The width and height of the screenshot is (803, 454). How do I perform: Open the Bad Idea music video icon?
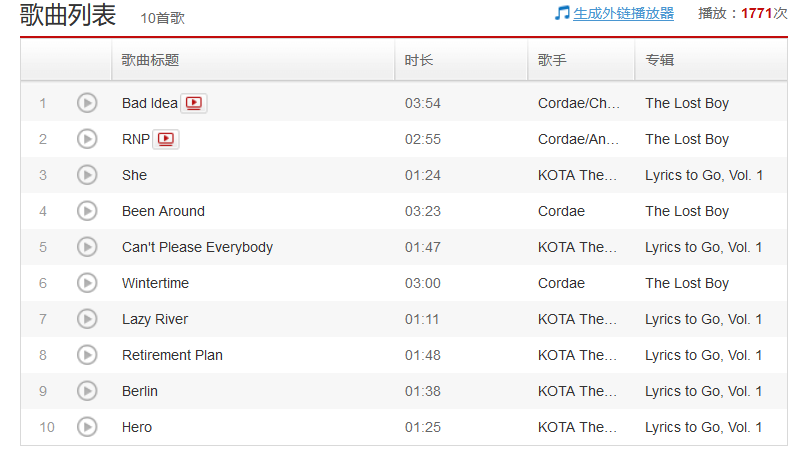194,103
